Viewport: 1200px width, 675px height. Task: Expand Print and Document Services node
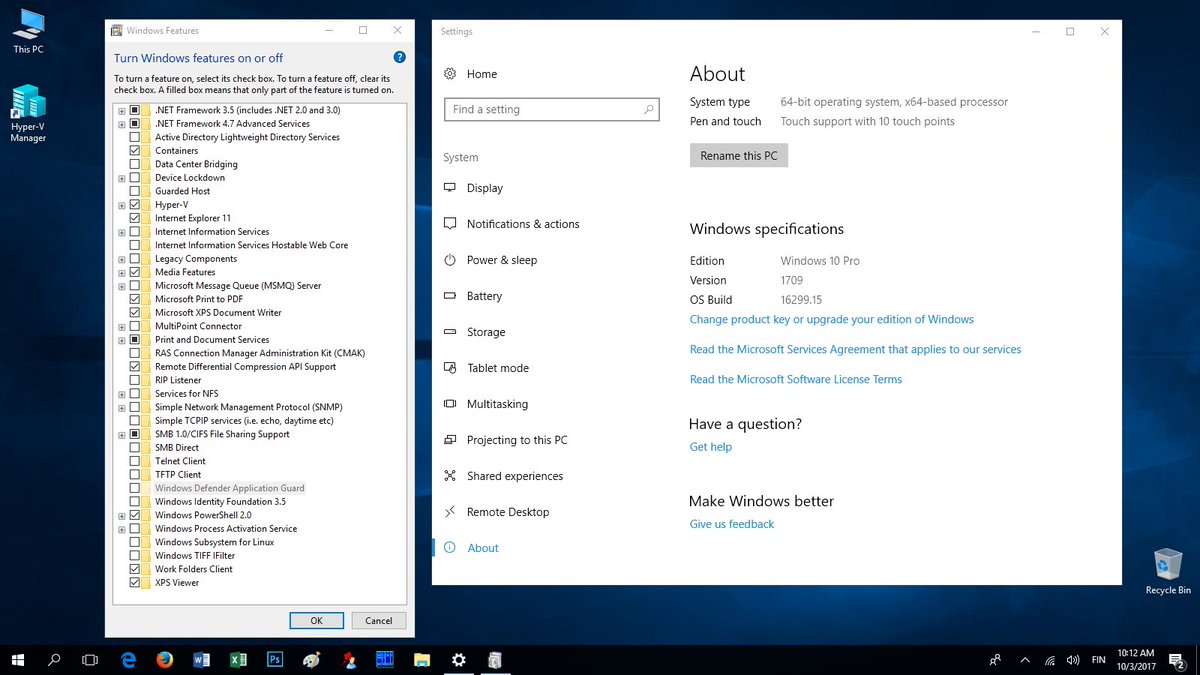point(122,340)
